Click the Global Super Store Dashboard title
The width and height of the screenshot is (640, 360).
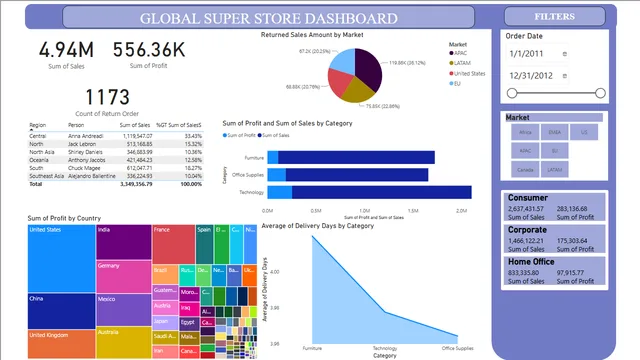coord(269,18)
